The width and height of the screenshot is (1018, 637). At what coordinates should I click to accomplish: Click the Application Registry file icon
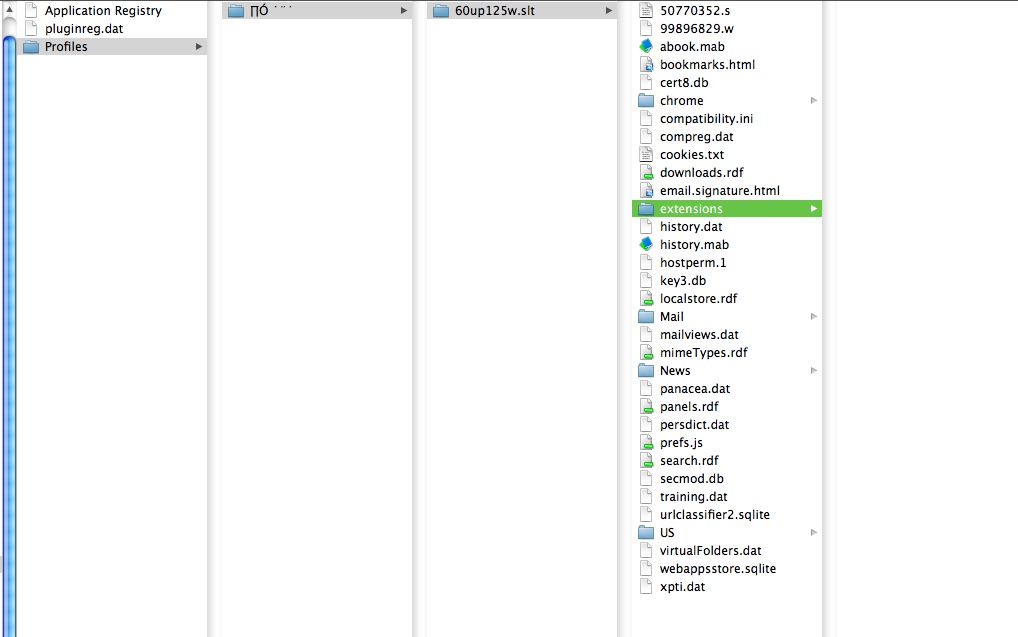click(x=31, y=10)
